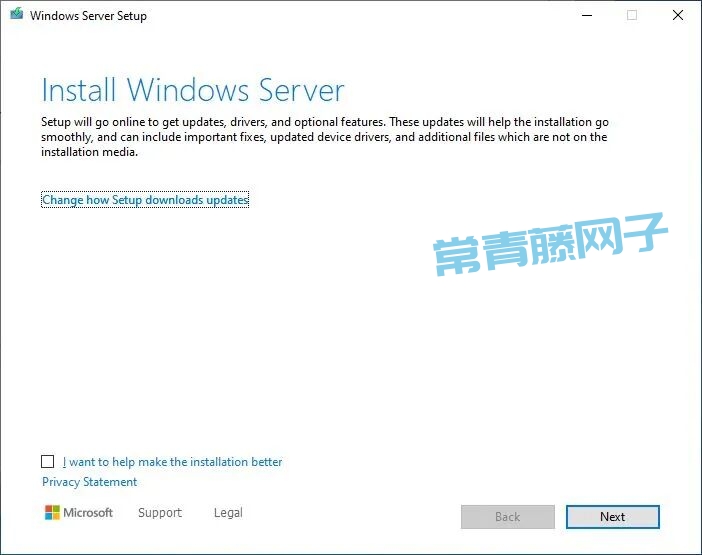Enable the help make installation better checkbox
702x555 pixels.
[48, 462]
